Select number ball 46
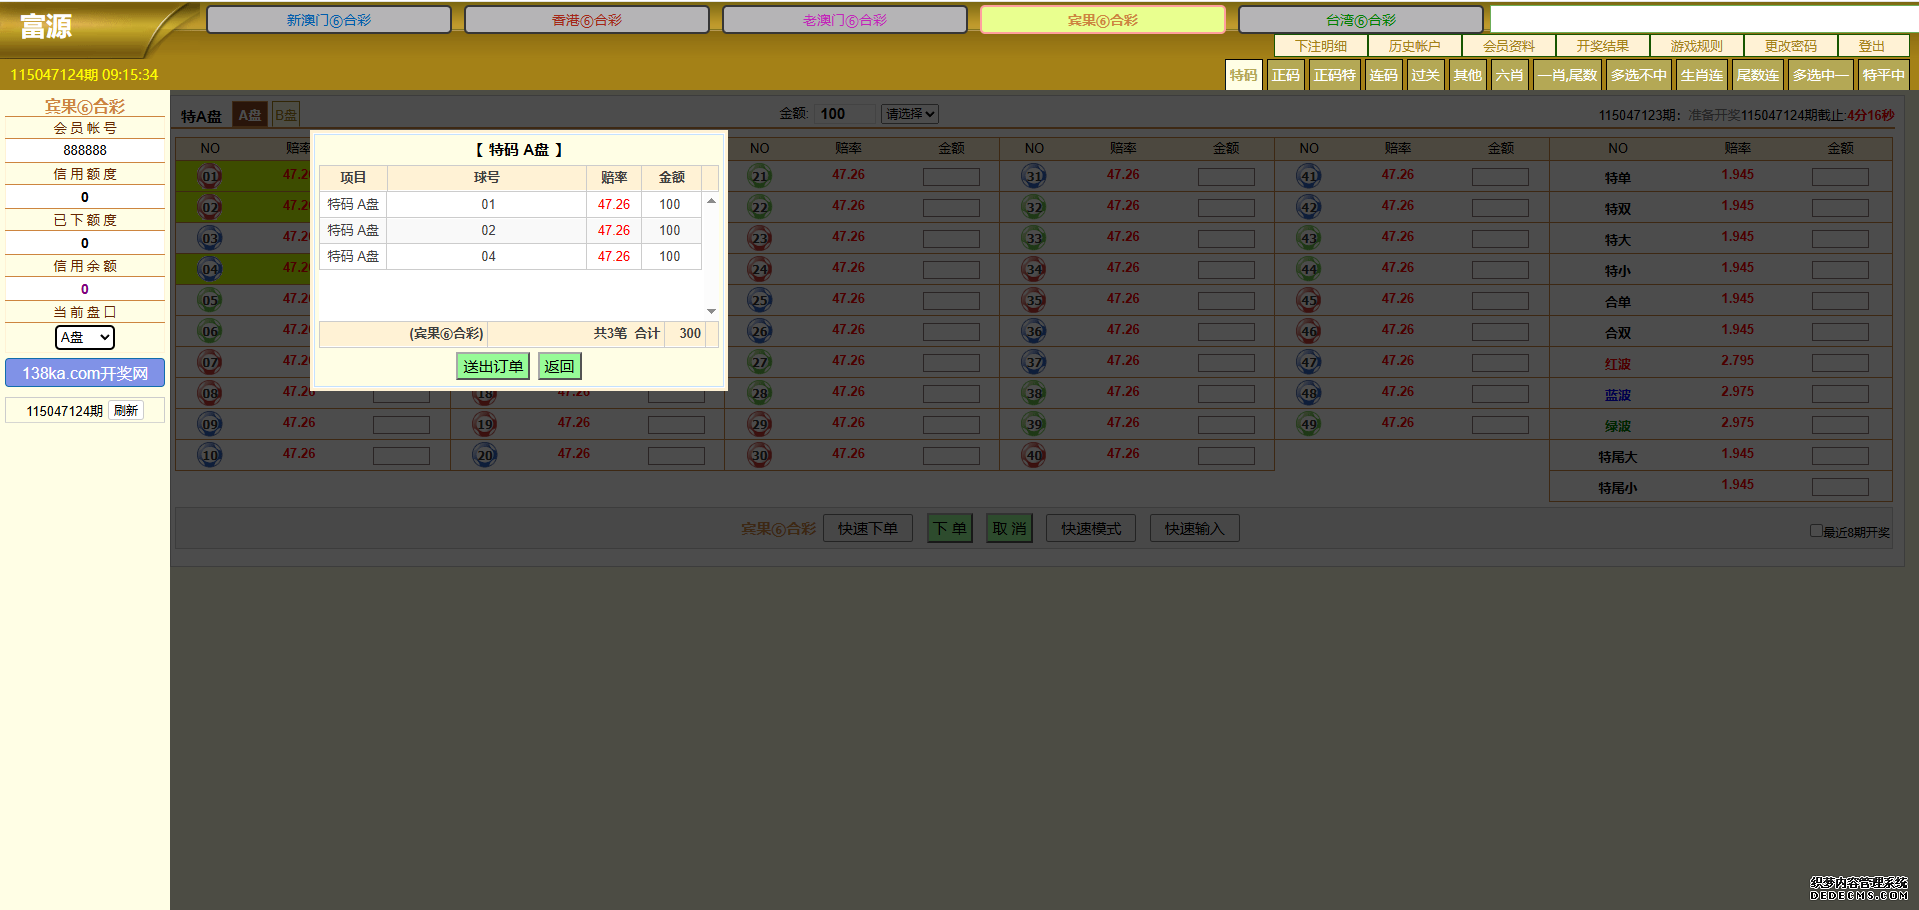 (x=1309, y=332)
